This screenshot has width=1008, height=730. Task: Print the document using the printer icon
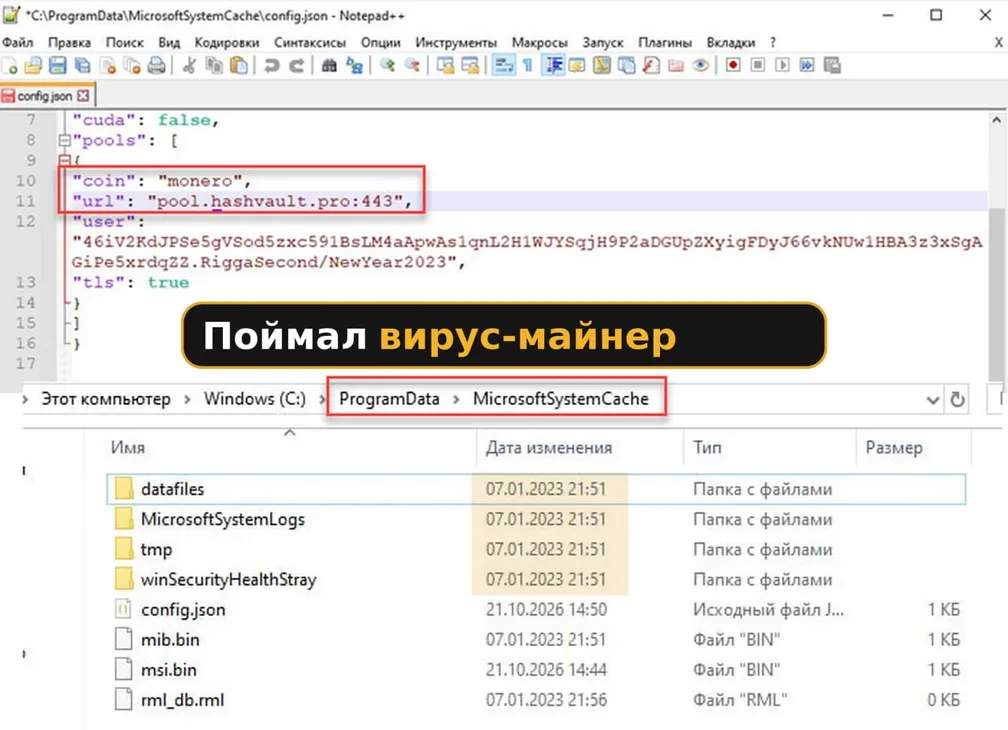click(156, 66)
